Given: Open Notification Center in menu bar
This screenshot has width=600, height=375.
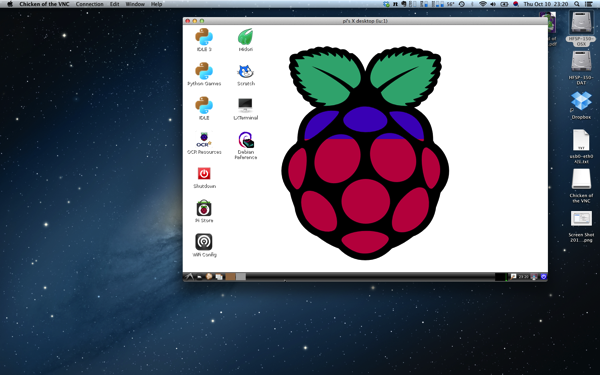Looking at the screenshot, I should click(x=589, y=4).
